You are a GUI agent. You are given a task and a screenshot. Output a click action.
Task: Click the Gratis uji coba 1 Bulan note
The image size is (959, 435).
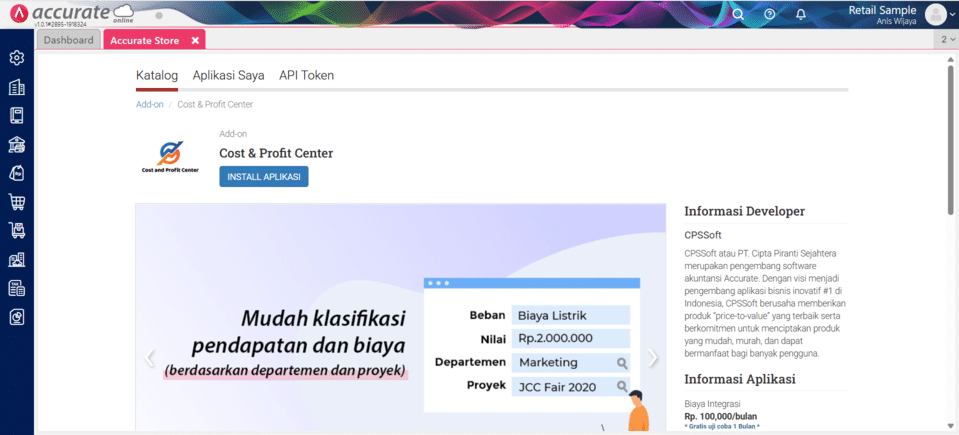click(x=722, y=426)
